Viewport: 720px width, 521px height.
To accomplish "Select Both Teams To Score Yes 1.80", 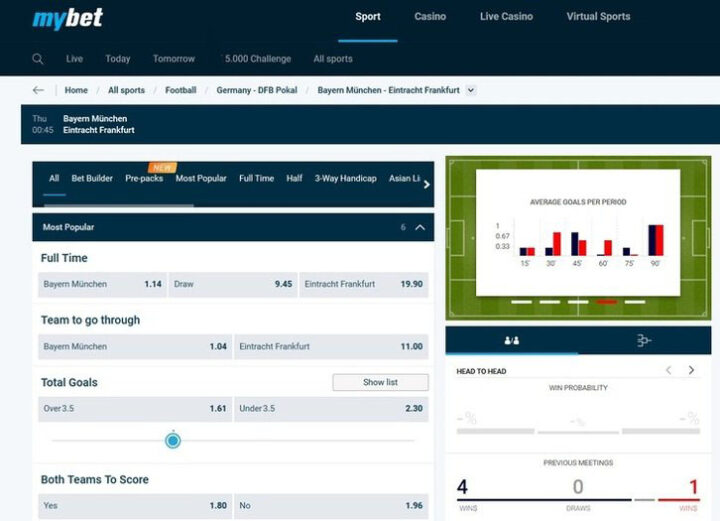I will pyautogui.click(x=133, y=506).
